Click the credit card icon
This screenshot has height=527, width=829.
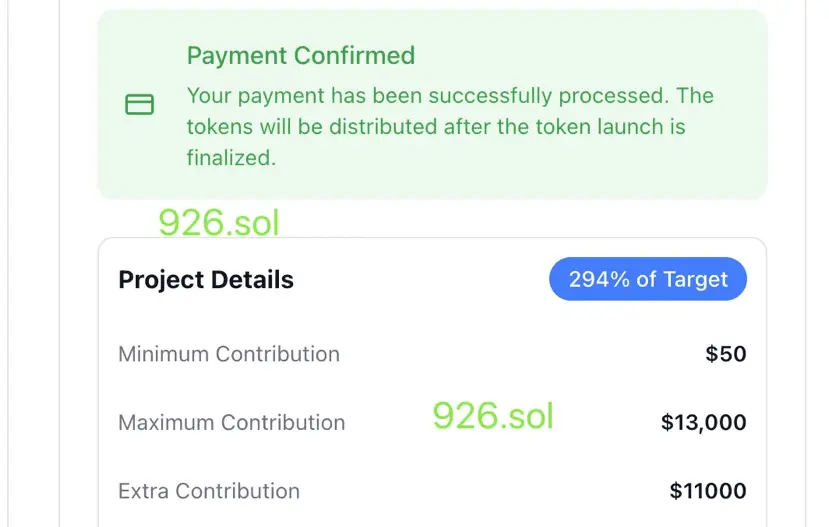click(x=139, y=104)
